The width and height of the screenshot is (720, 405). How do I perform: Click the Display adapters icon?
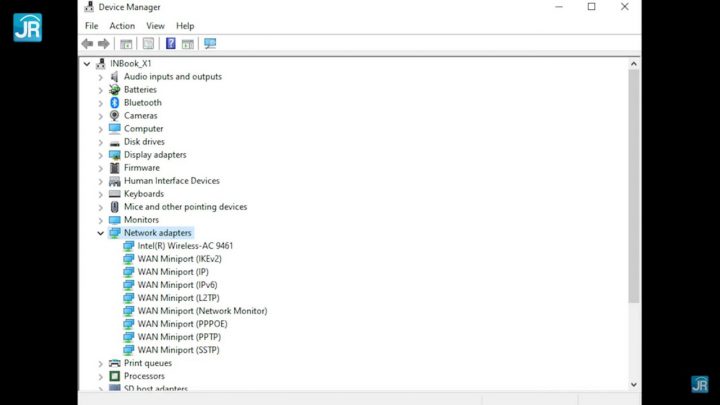coord(114,155)
